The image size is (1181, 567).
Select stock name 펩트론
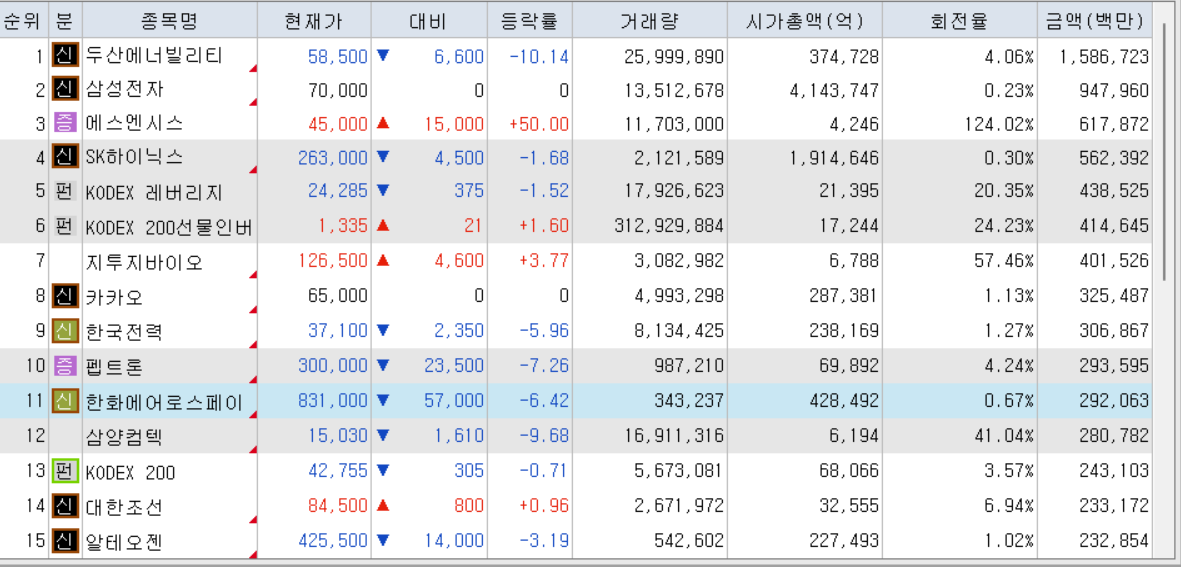[x=114, y=367]
